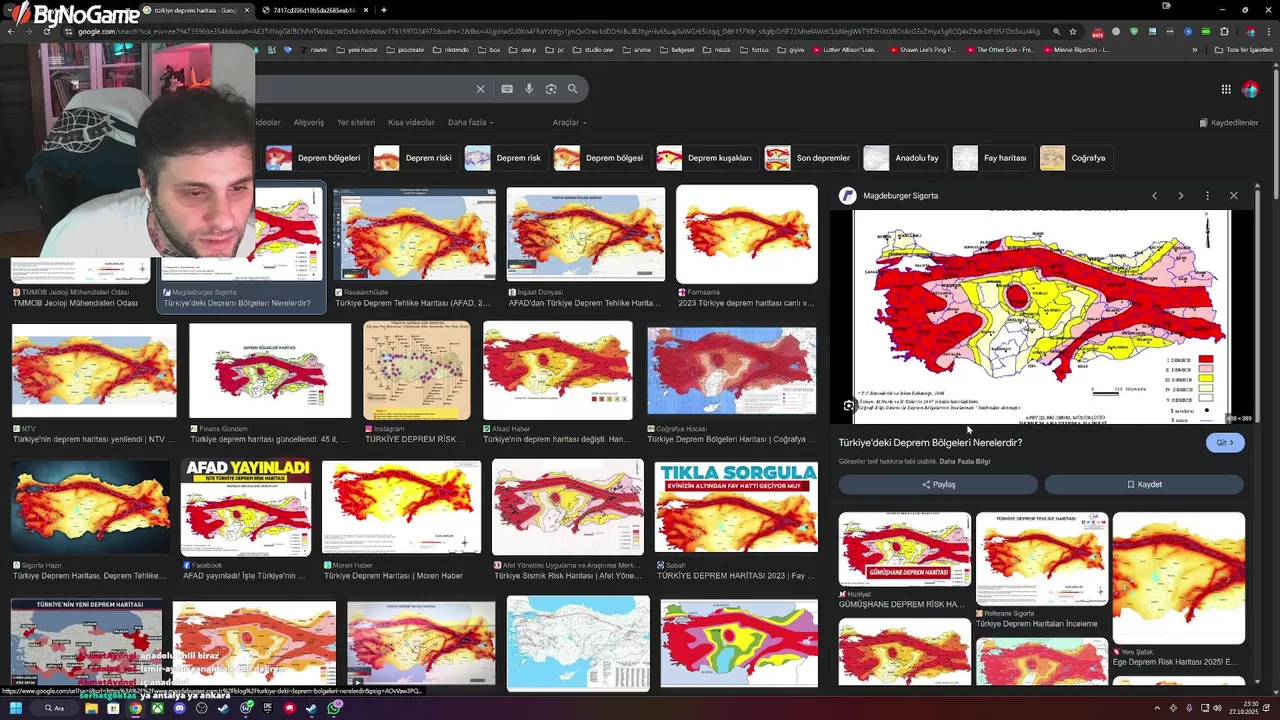Open Instagram Türkiye Deprem Risk thumbnail
Image resolution: width=1280 pixels, height=720 pixels.
pos(416,371)
